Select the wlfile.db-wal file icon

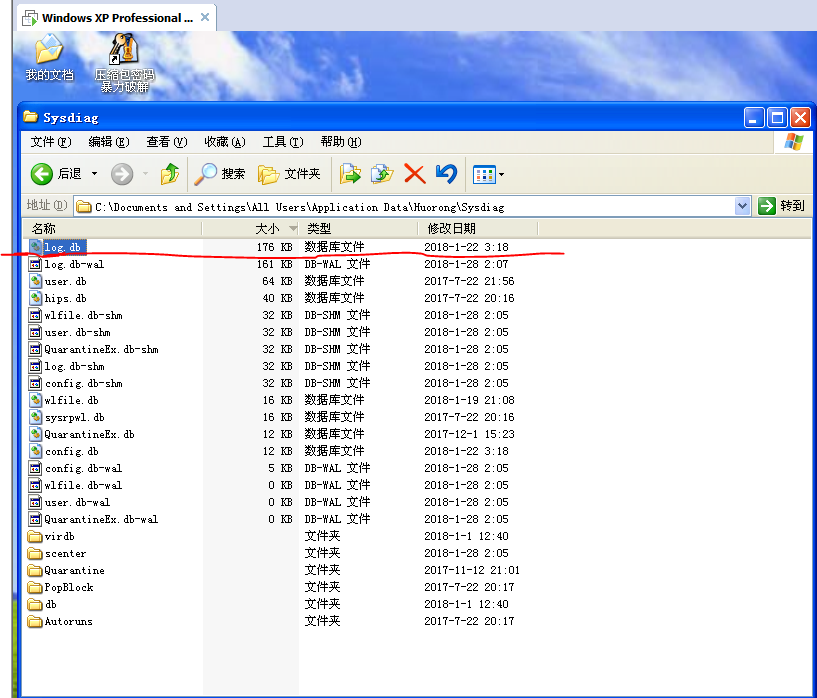(35, 485)
